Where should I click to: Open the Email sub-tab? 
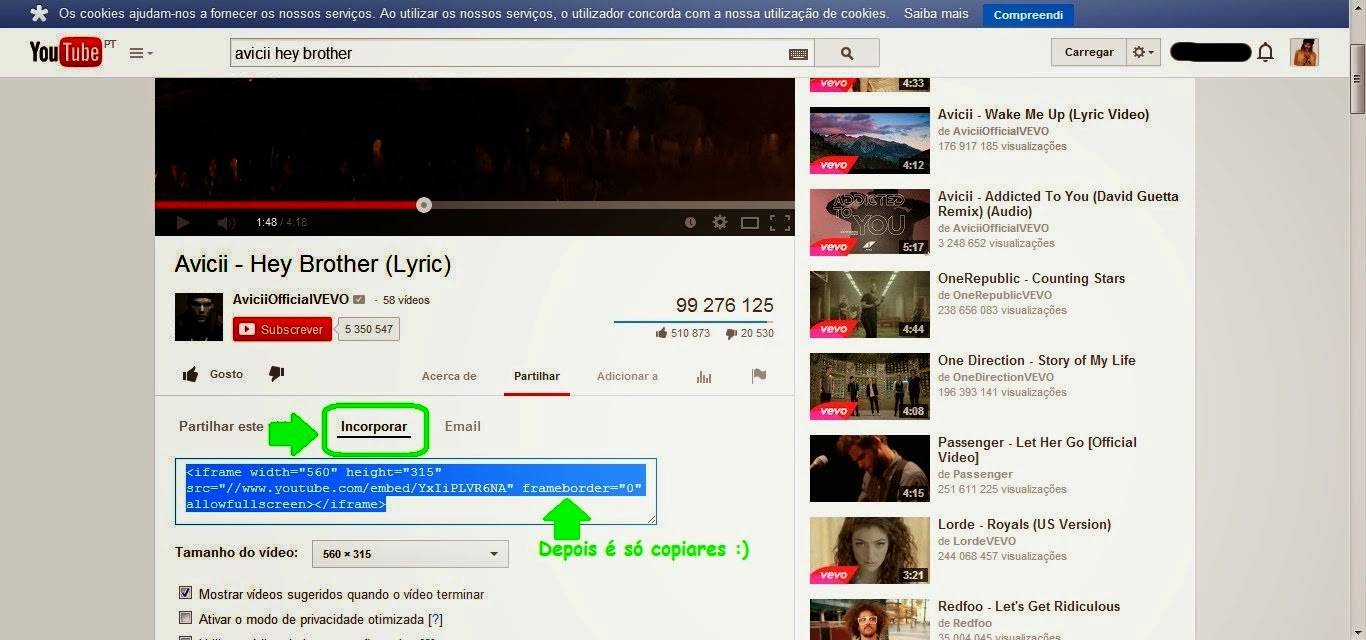[463, 426]
